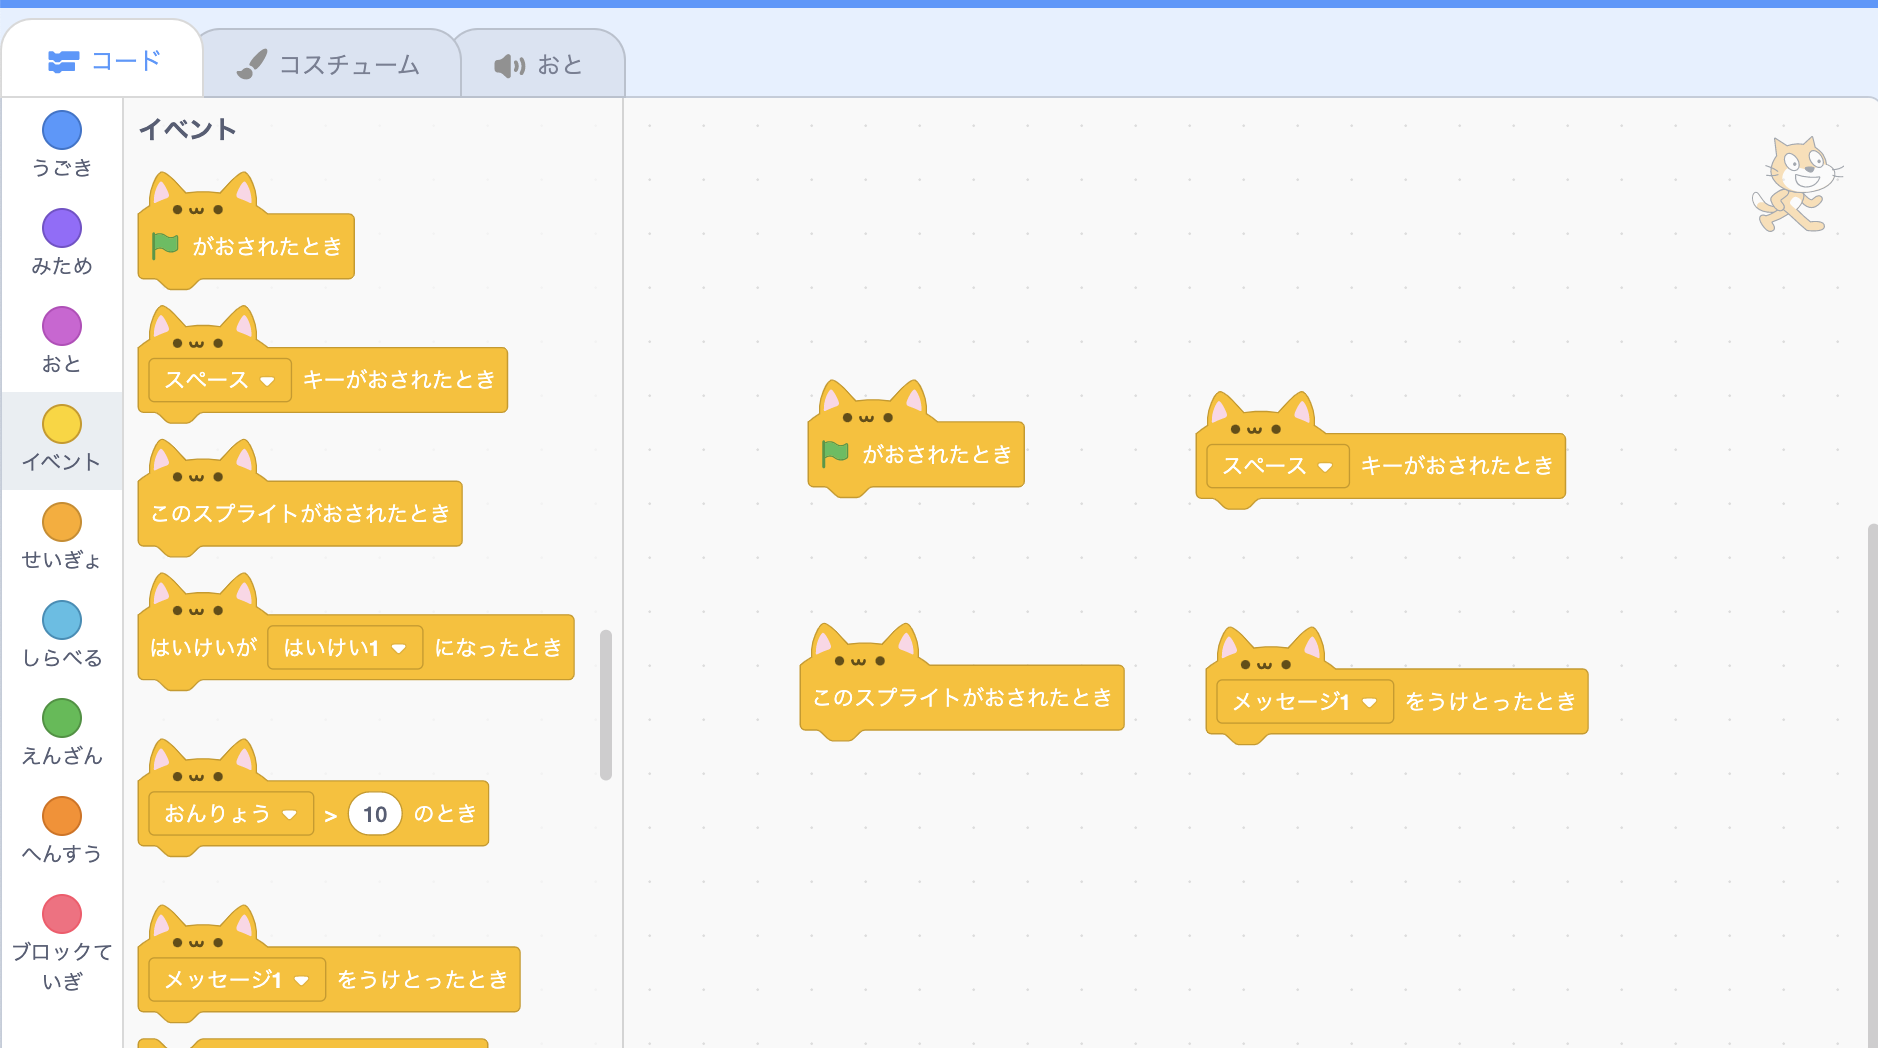
Task: Click をうけとったとき text on workspace block
Action: click(1490, 702)
